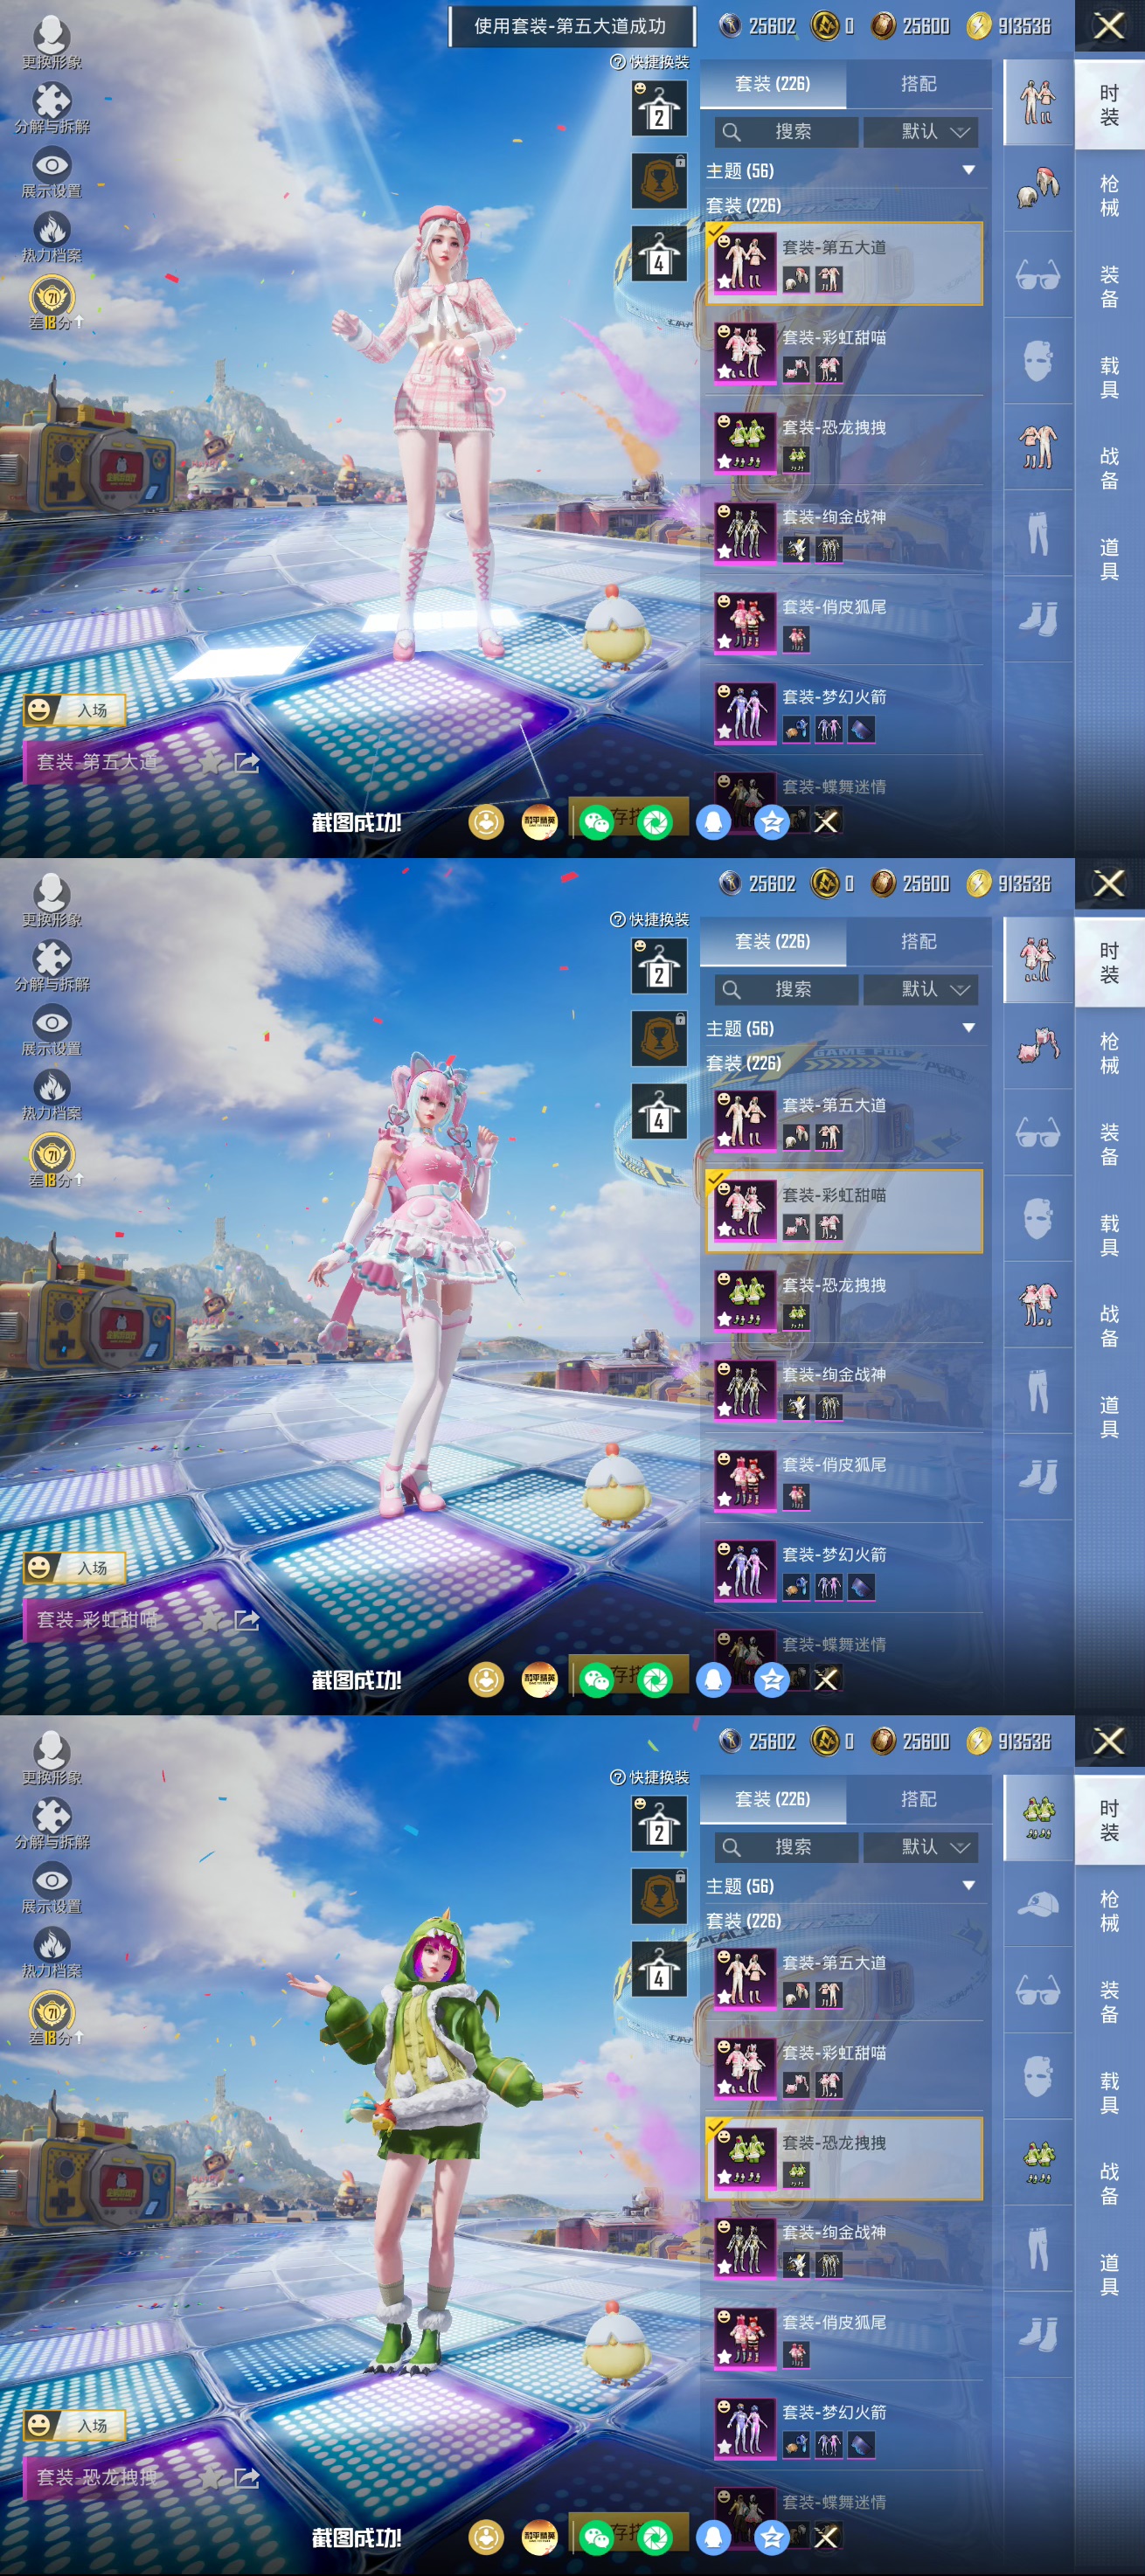Toggle favorite star beside 套装-彩虹甜喵 label
This screenshot has width=1145, height=2576.
click(209, 1620)
